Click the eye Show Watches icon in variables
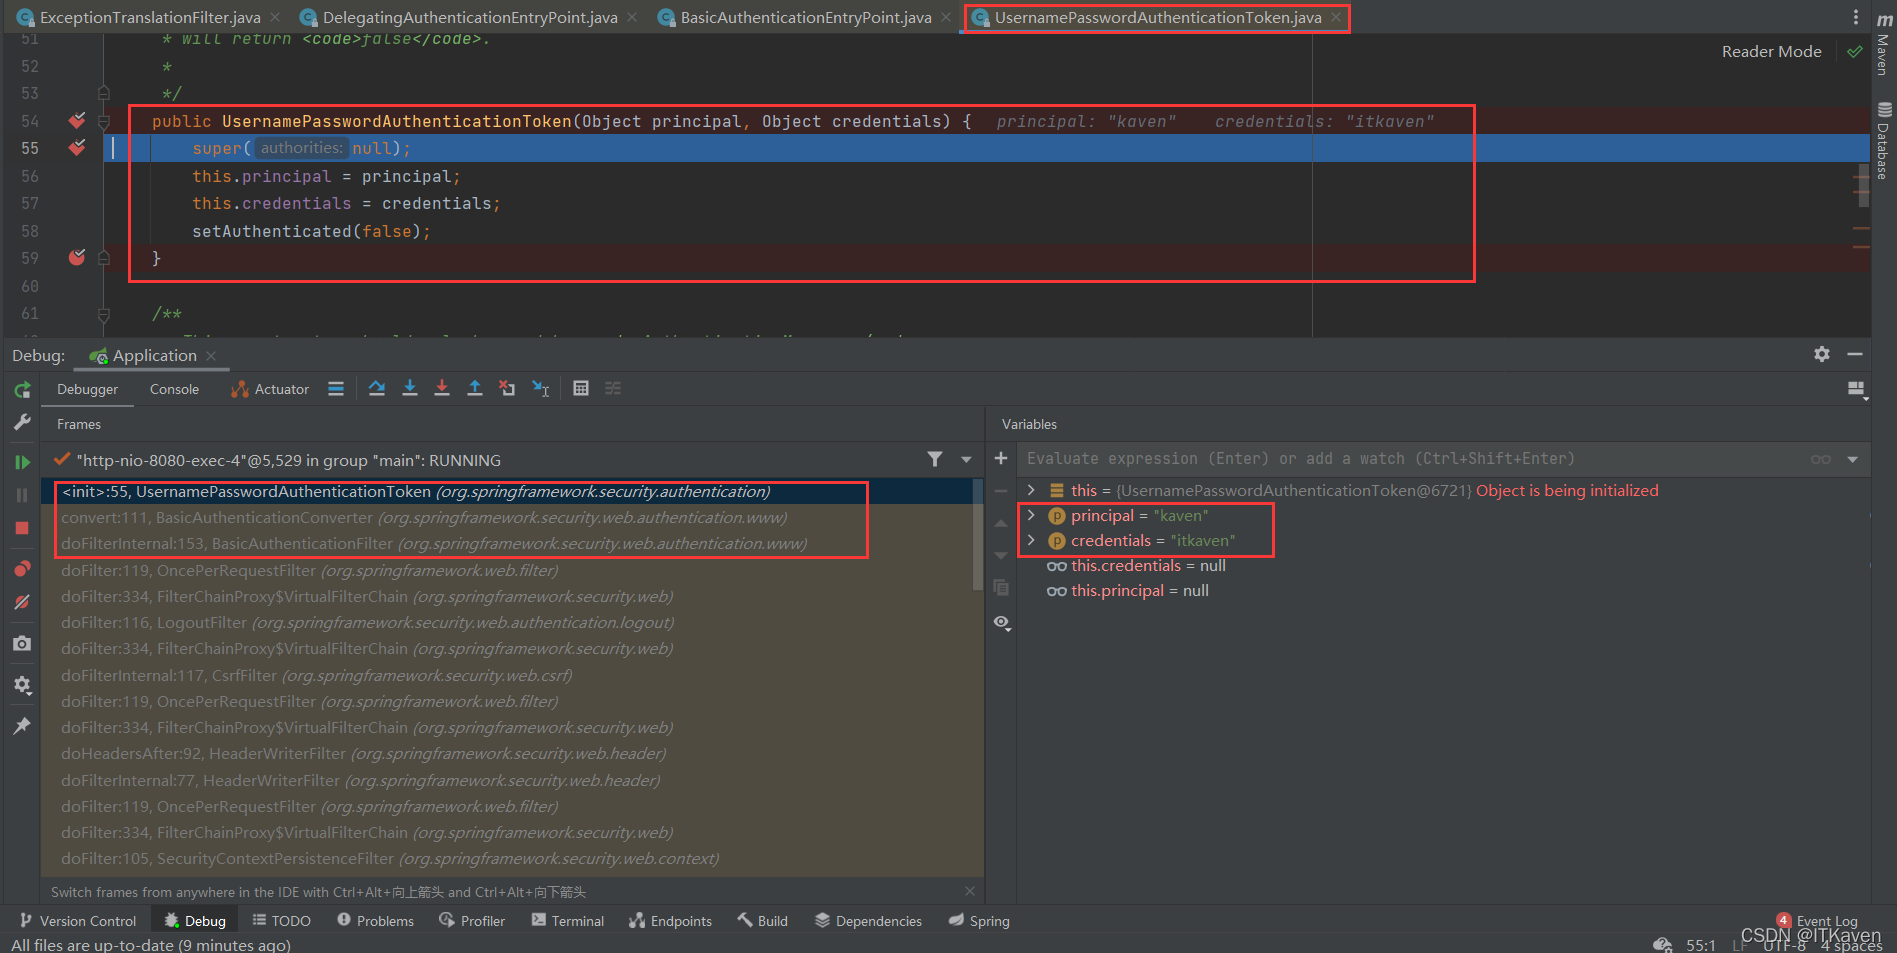This screenshot has height=953, width=1897. (1001, 622)
